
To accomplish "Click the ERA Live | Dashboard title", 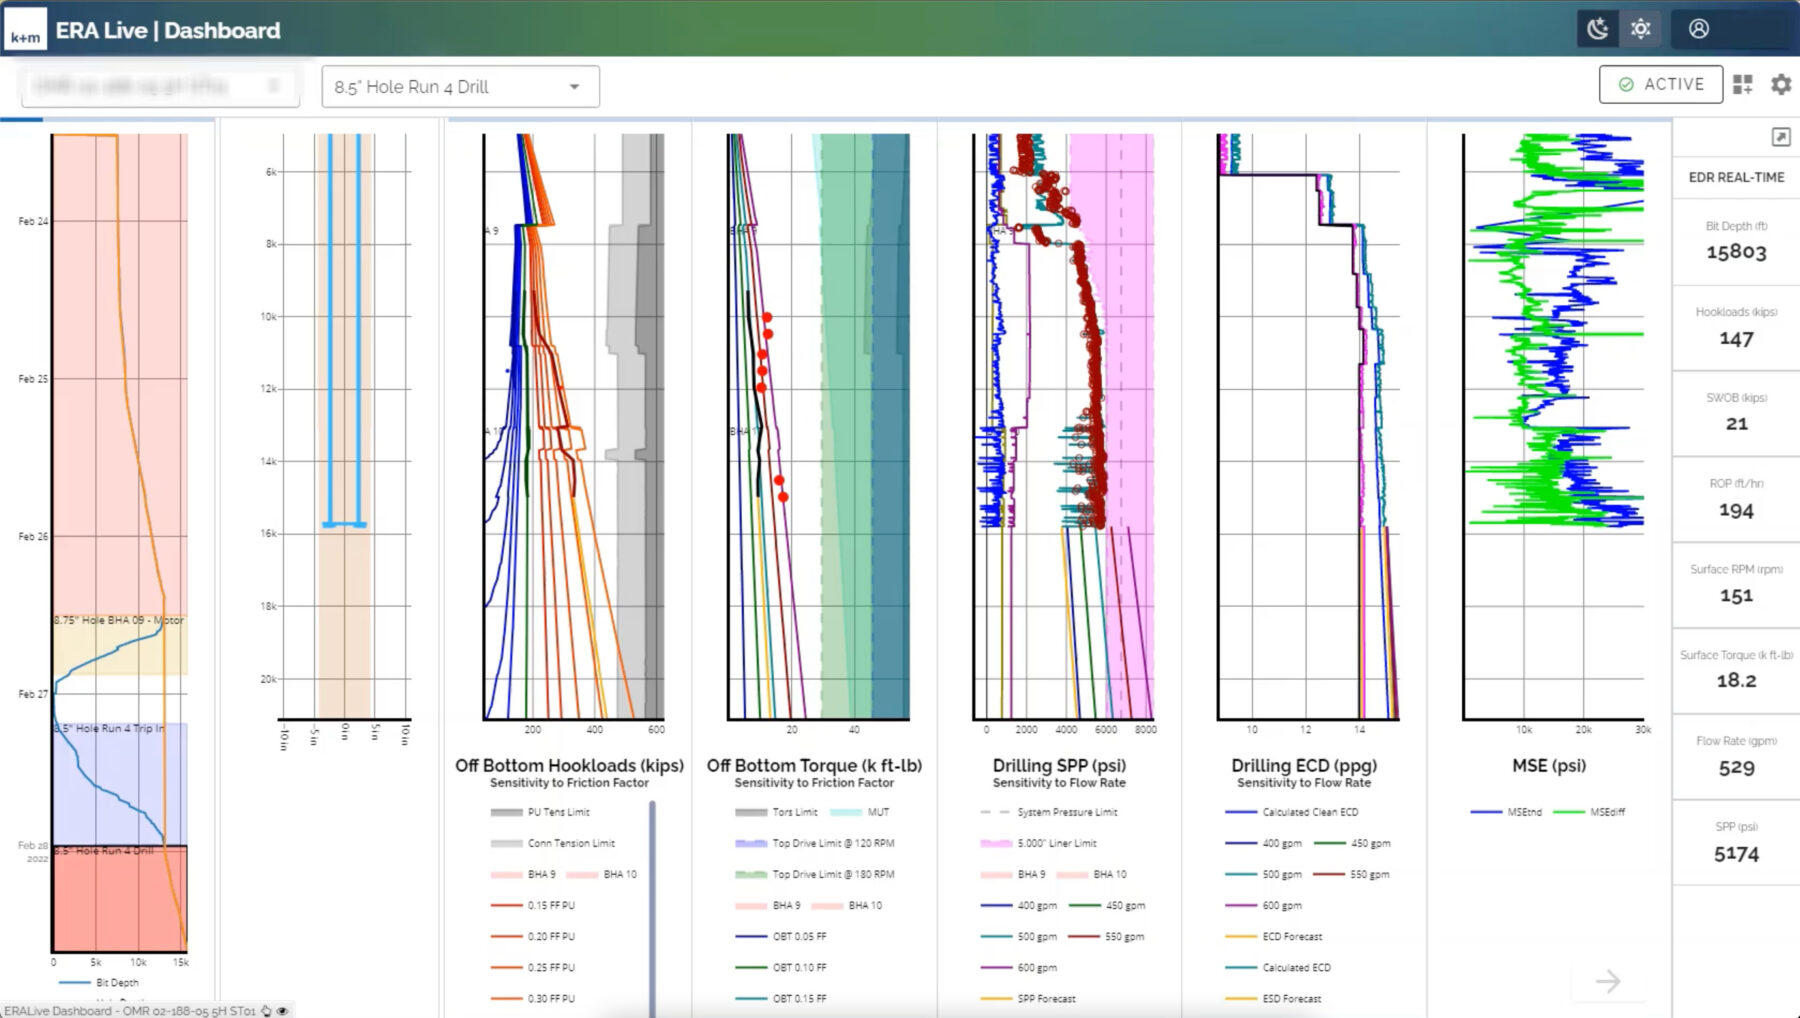I will click(168, 30).
